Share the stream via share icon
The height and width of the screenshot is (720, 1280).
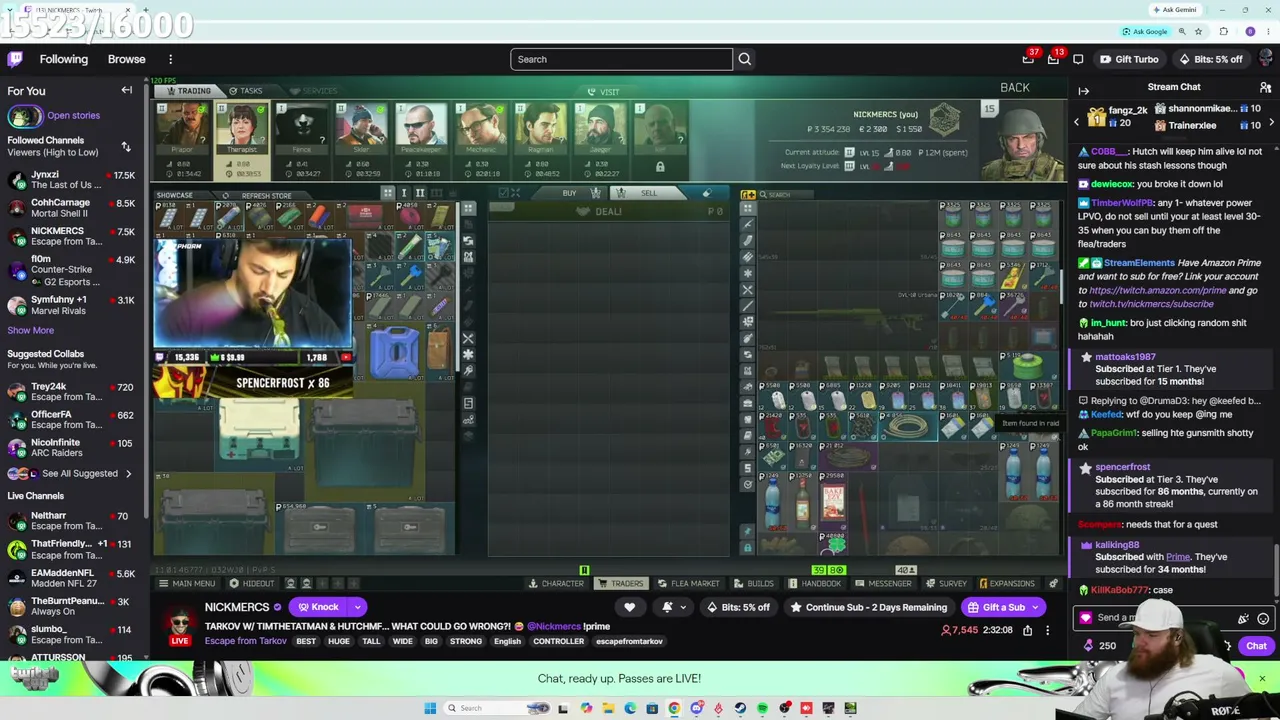[1027, 630]
